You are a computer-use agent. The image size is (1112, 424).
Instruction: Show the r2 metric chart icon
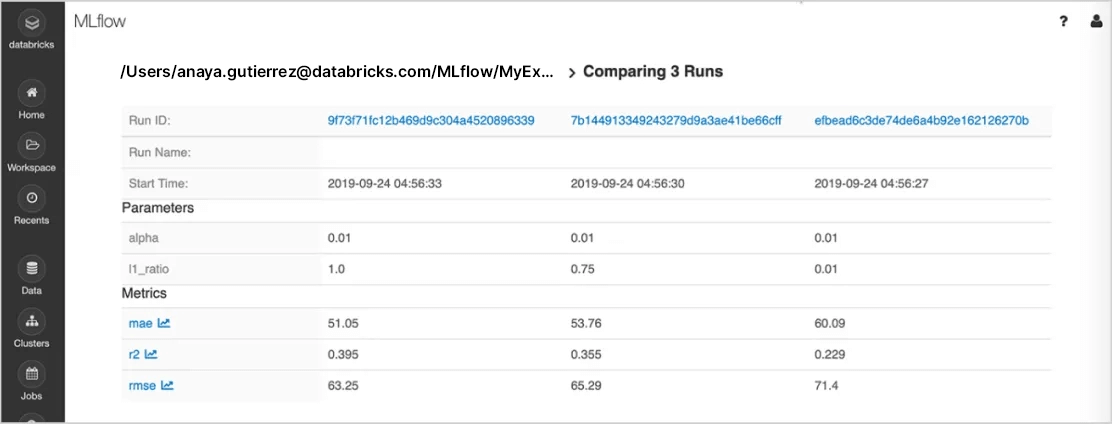tap(151, 354)
